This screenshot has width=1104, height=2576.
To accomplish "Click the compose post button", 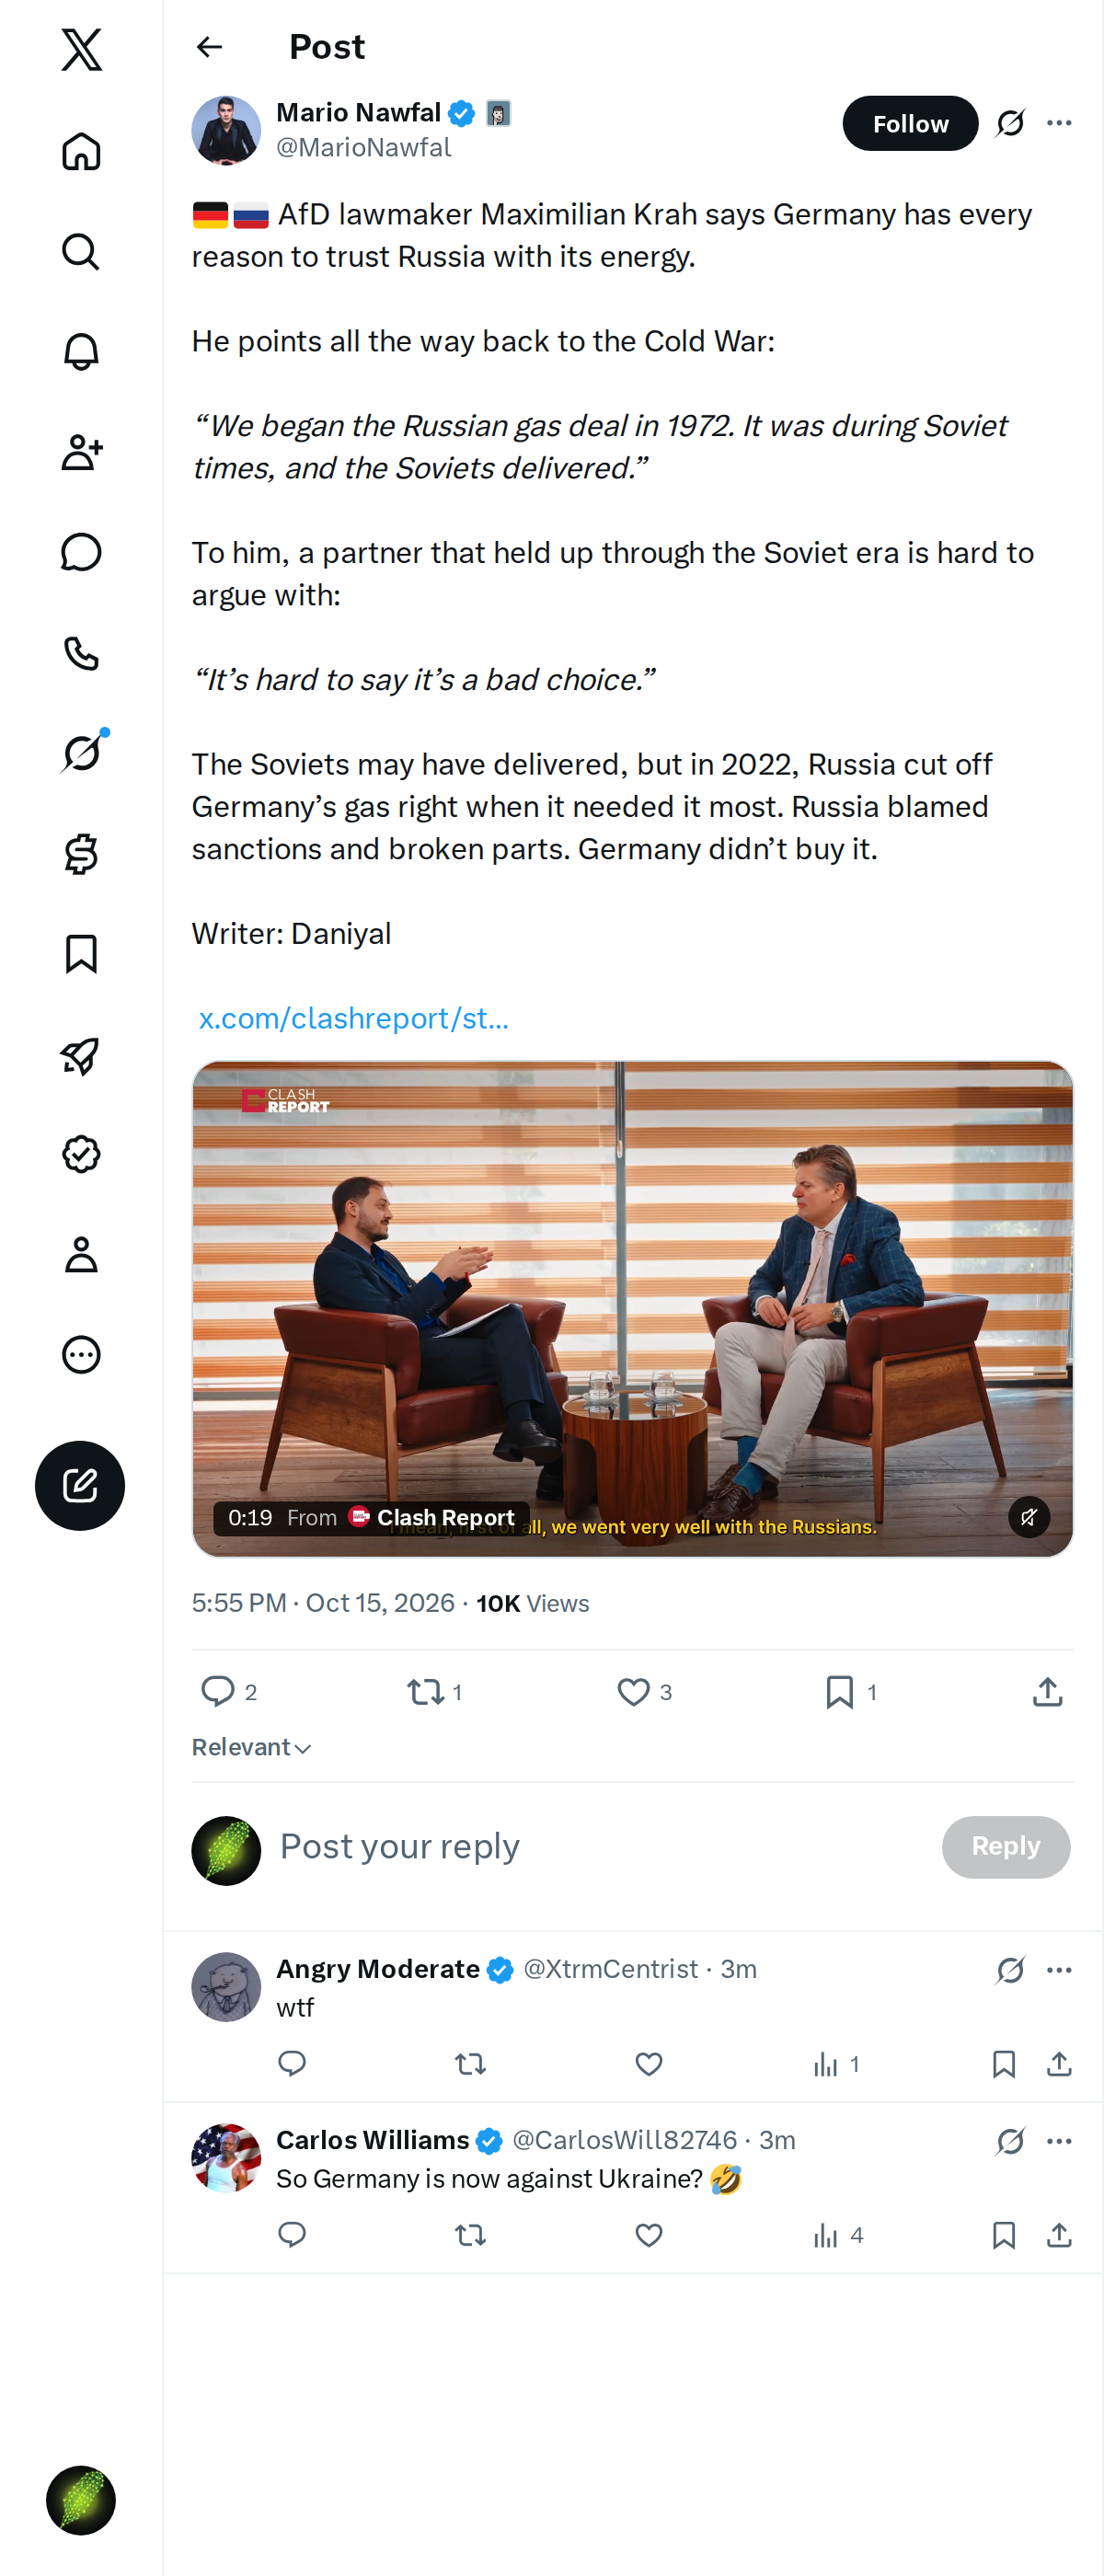I will click(x=80, y=1485).
